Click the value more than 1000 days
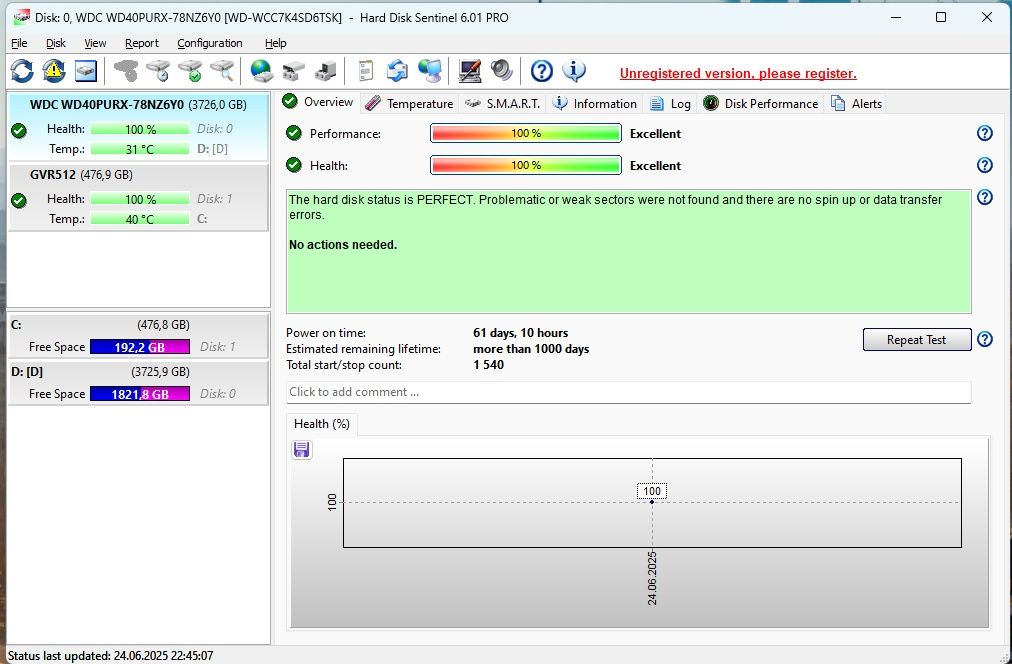The width and height of the screenshot is (1012, 664). (531, 349)
